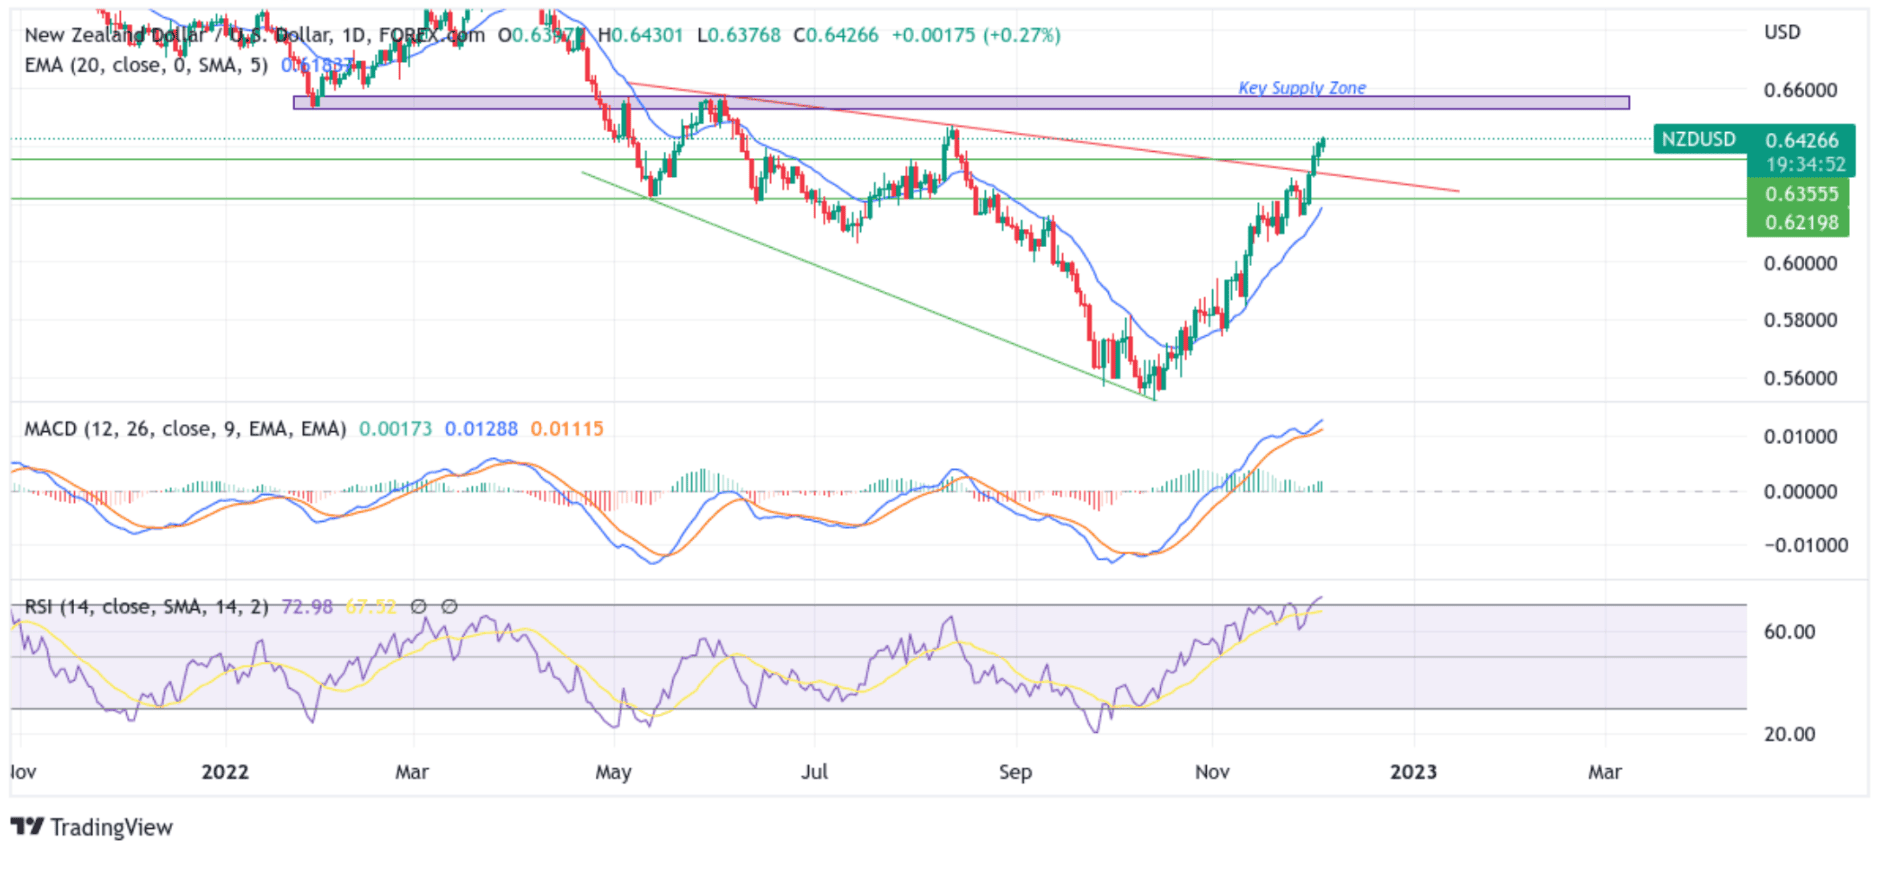1878x873 pixels.
Task: Click the current price 0.64266 label
Action: tap(1802, 140)
